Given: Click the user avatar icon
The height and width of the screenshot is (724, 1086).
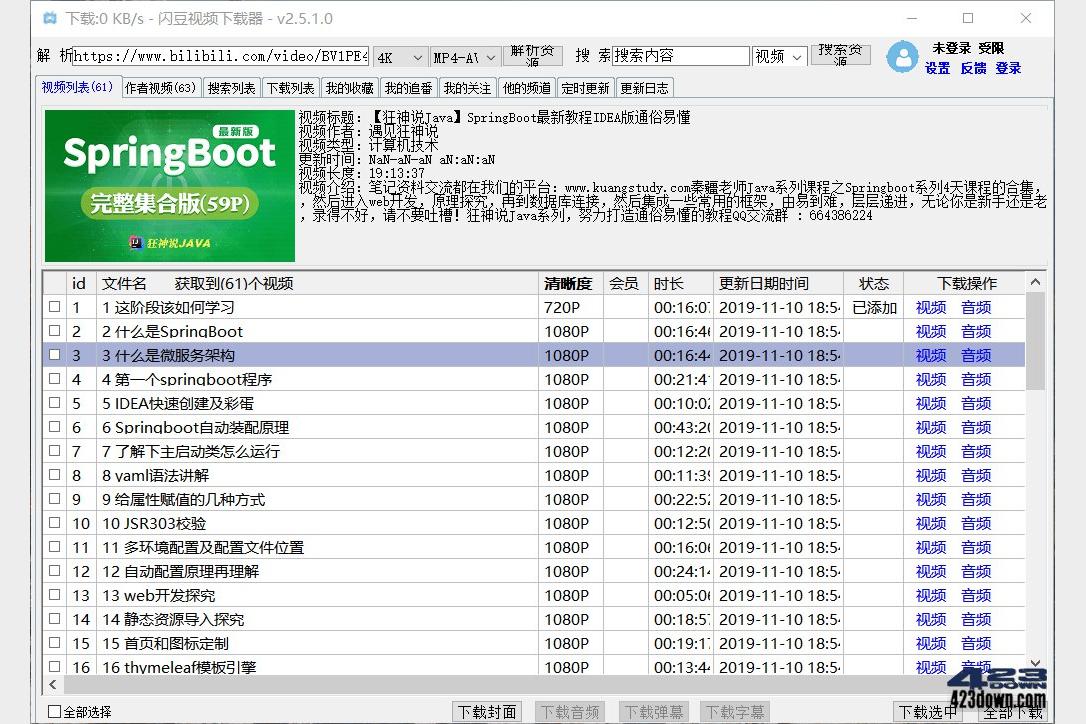Looking at the screenshot, I should point(902,57).
